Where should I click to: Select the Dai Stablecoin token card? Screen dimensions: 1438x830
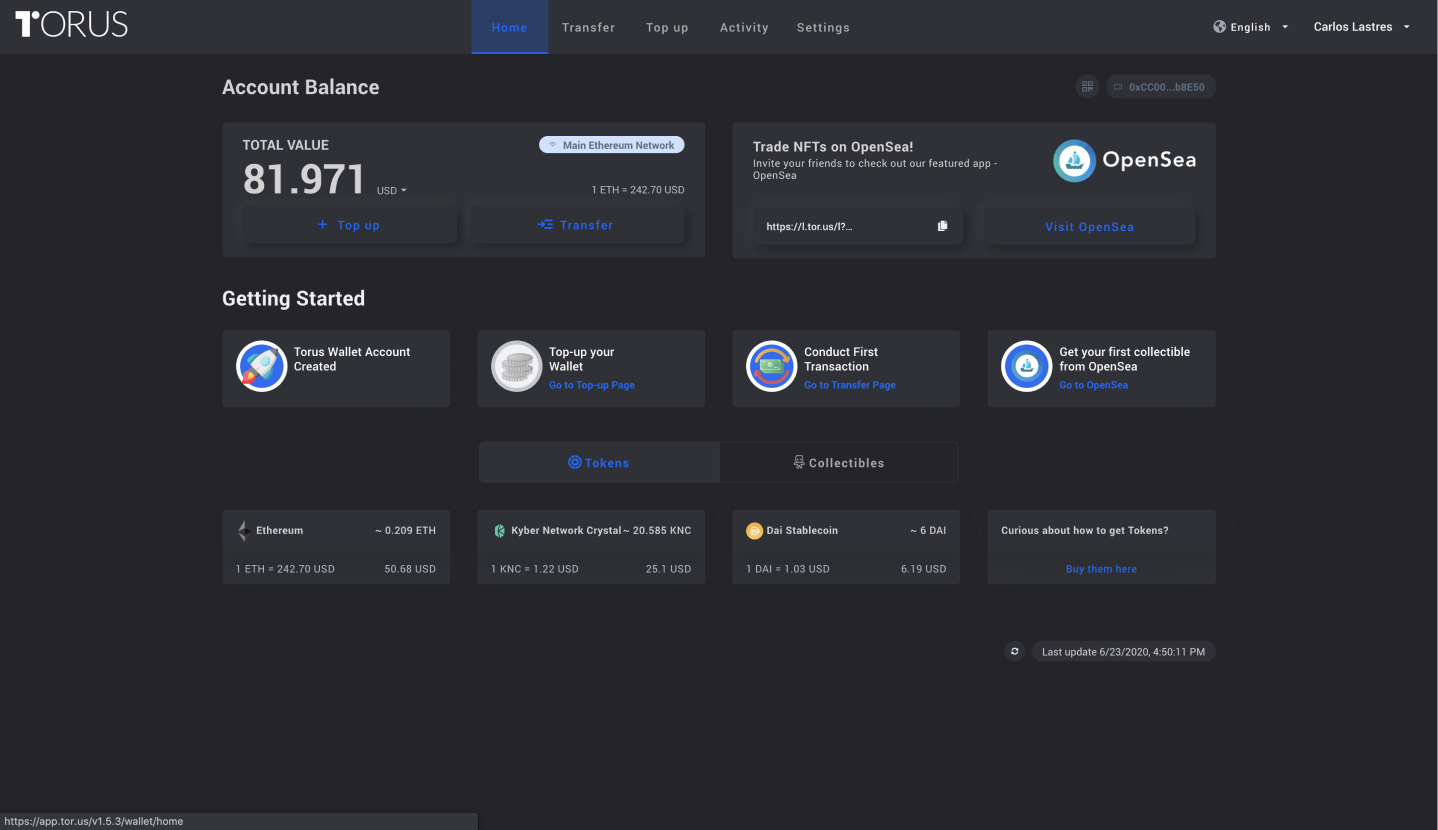click(x=846, y=547)
